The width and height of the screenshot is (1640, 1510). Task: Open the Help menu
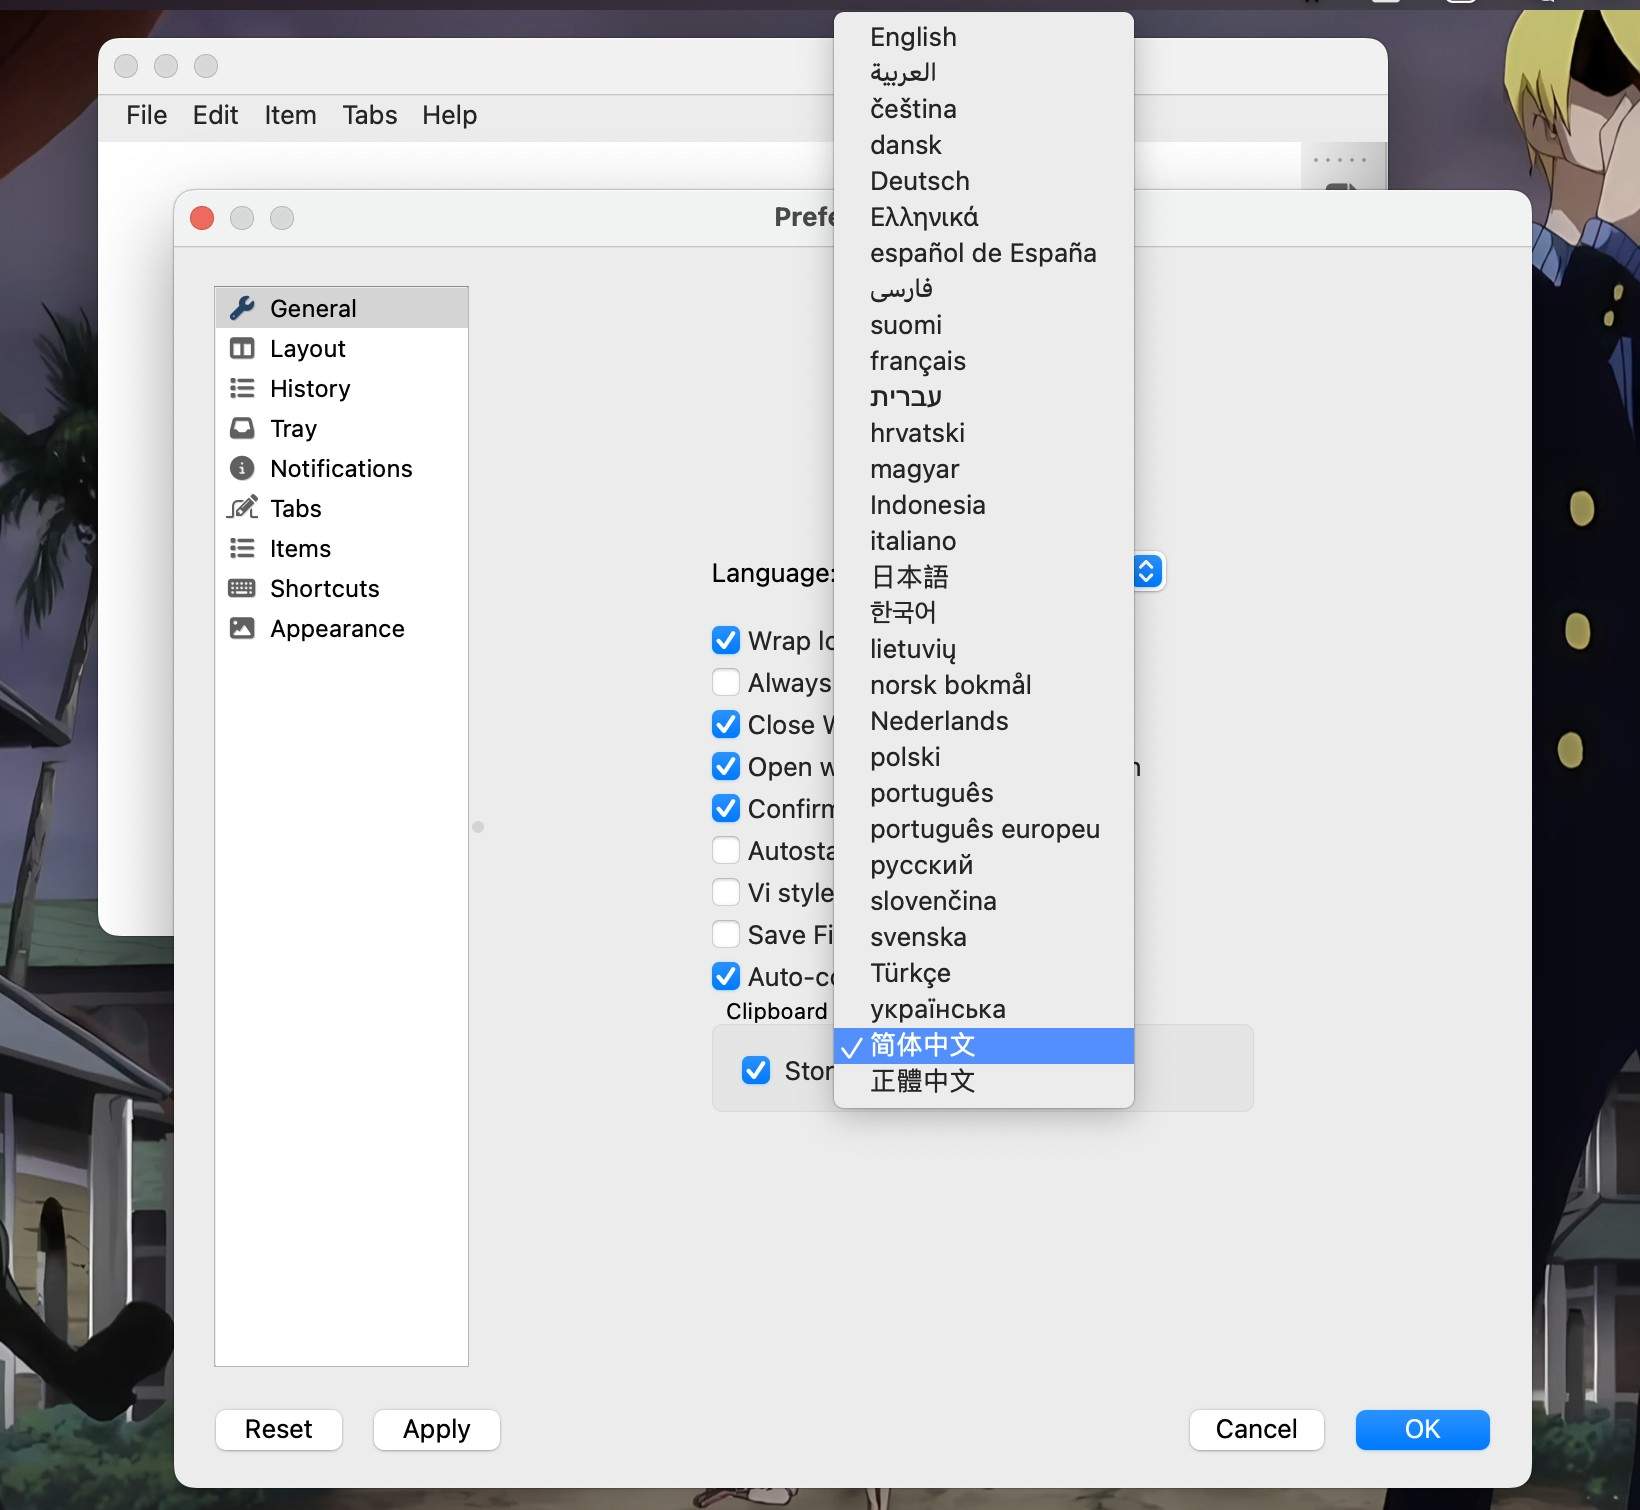pos(449,115)
